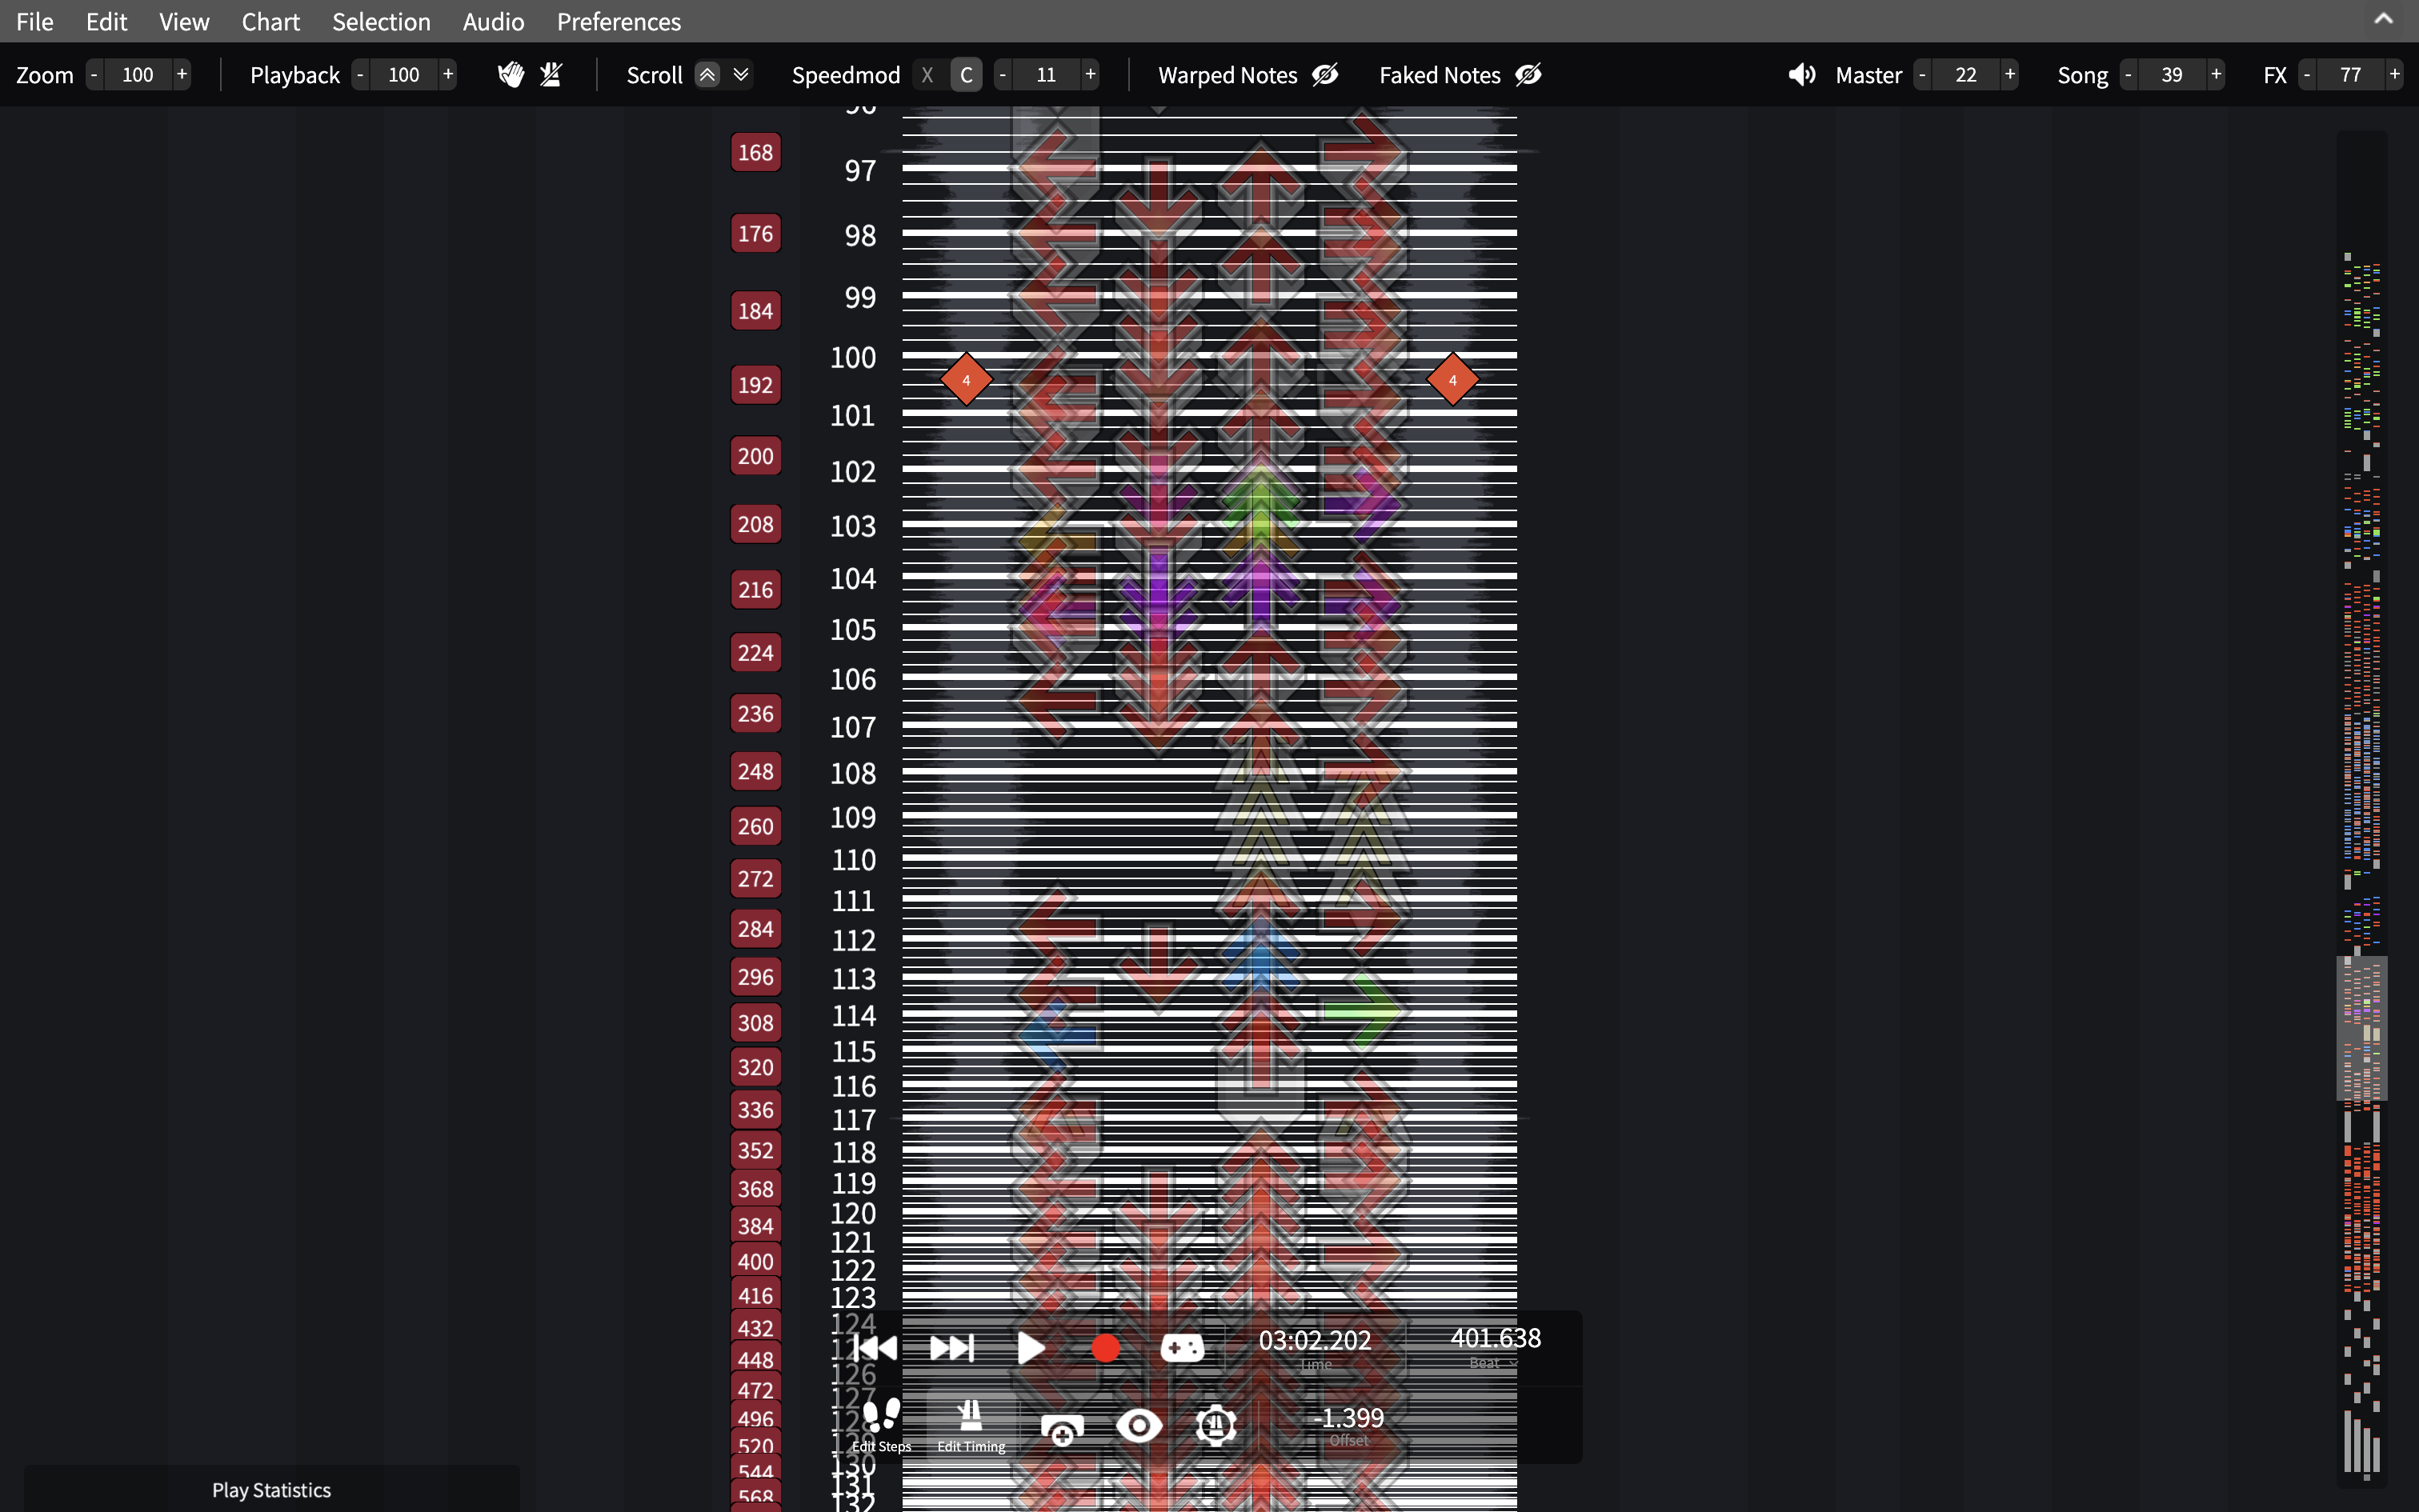Click BPM marker 224
This screenshot has width=2419, height=1512.
point(755,653)
